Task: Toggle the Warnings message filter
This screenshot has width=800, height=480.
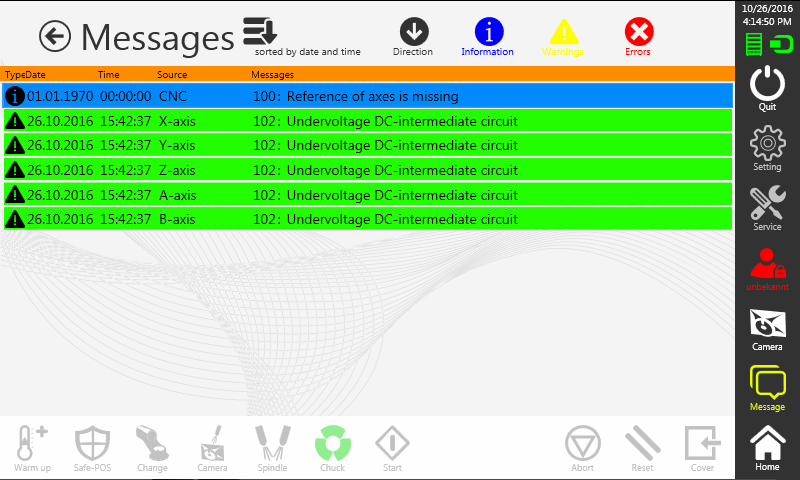Action: (x=563, y=32)
